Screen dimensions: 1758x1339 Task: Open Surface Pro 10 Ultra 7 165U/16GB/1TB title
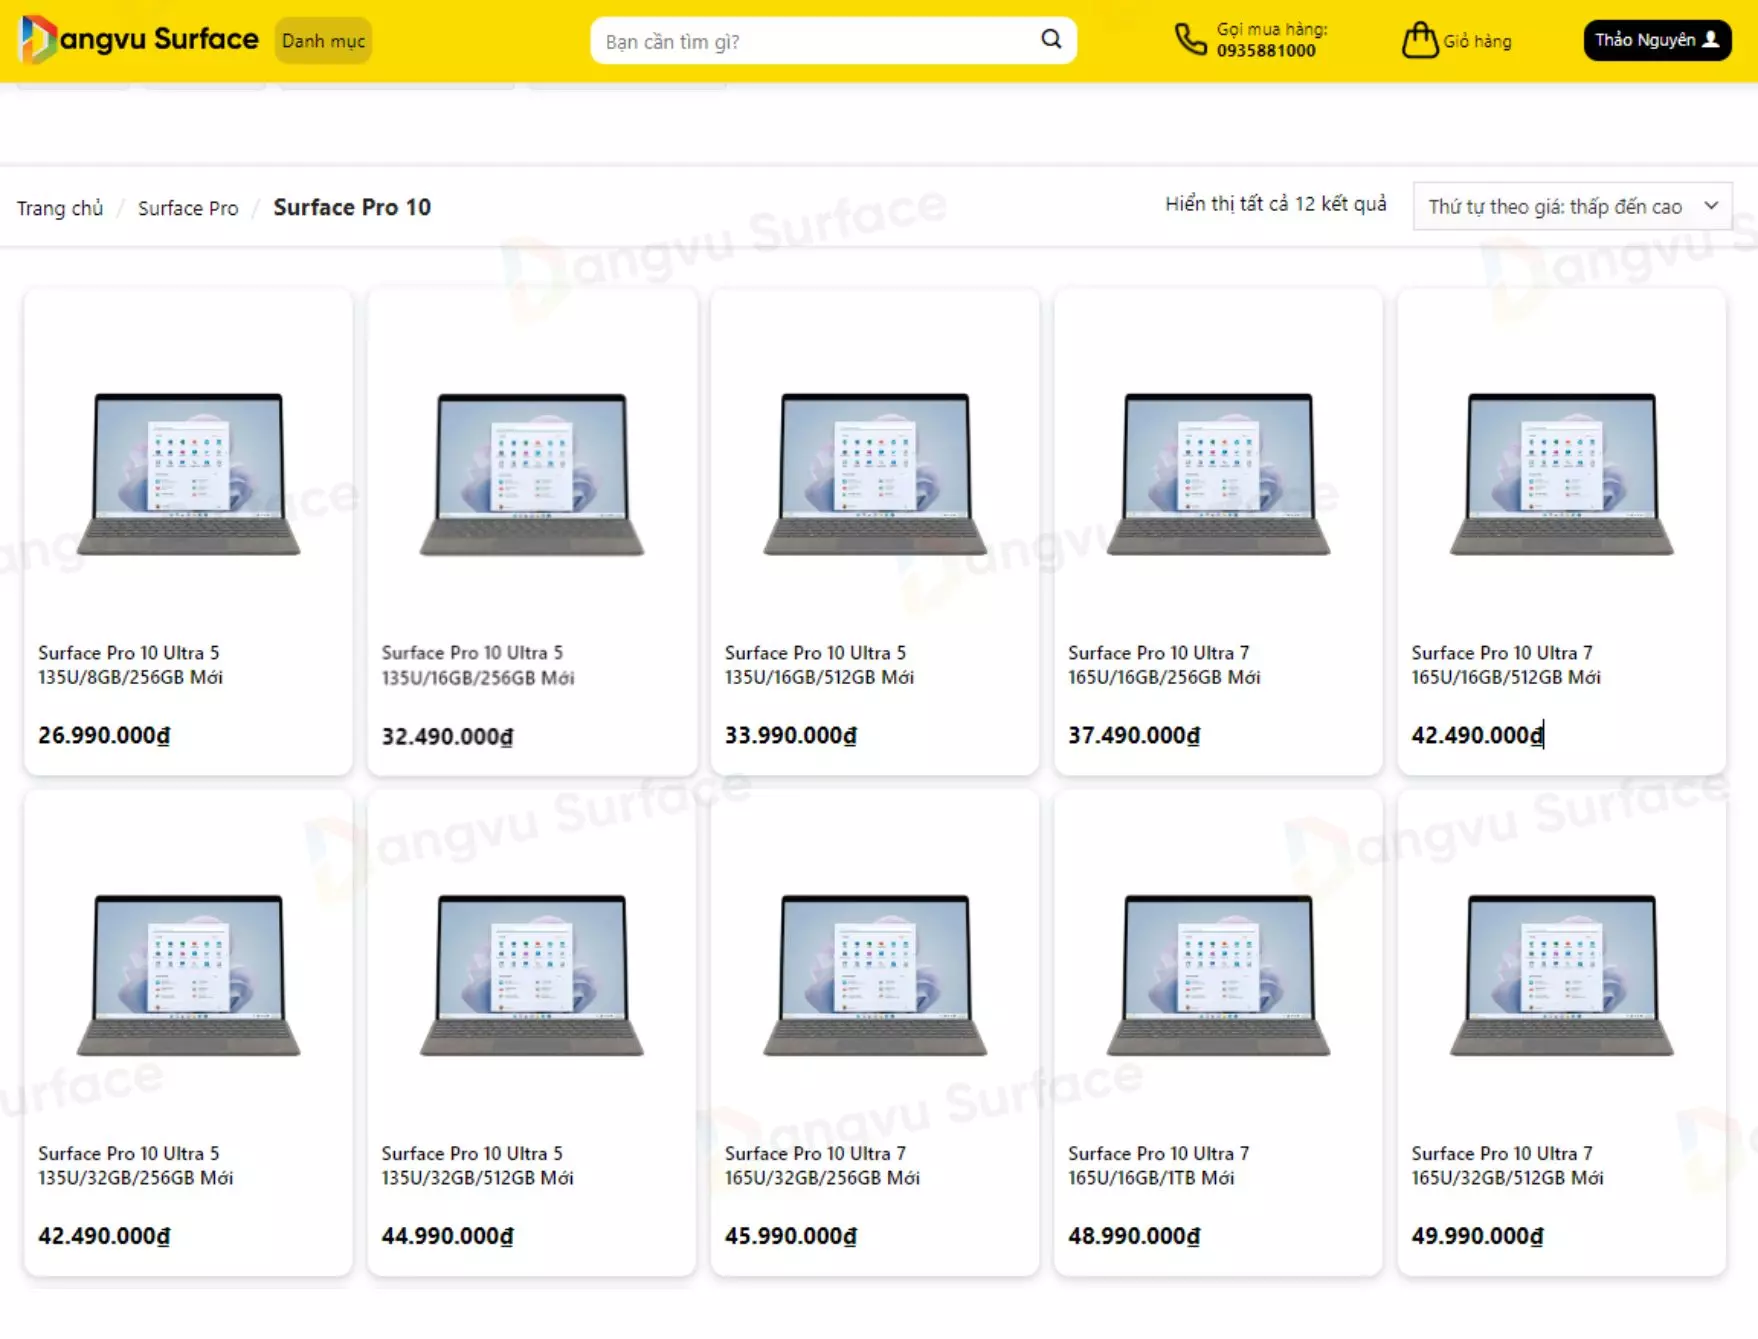tap(1159, 1166)
